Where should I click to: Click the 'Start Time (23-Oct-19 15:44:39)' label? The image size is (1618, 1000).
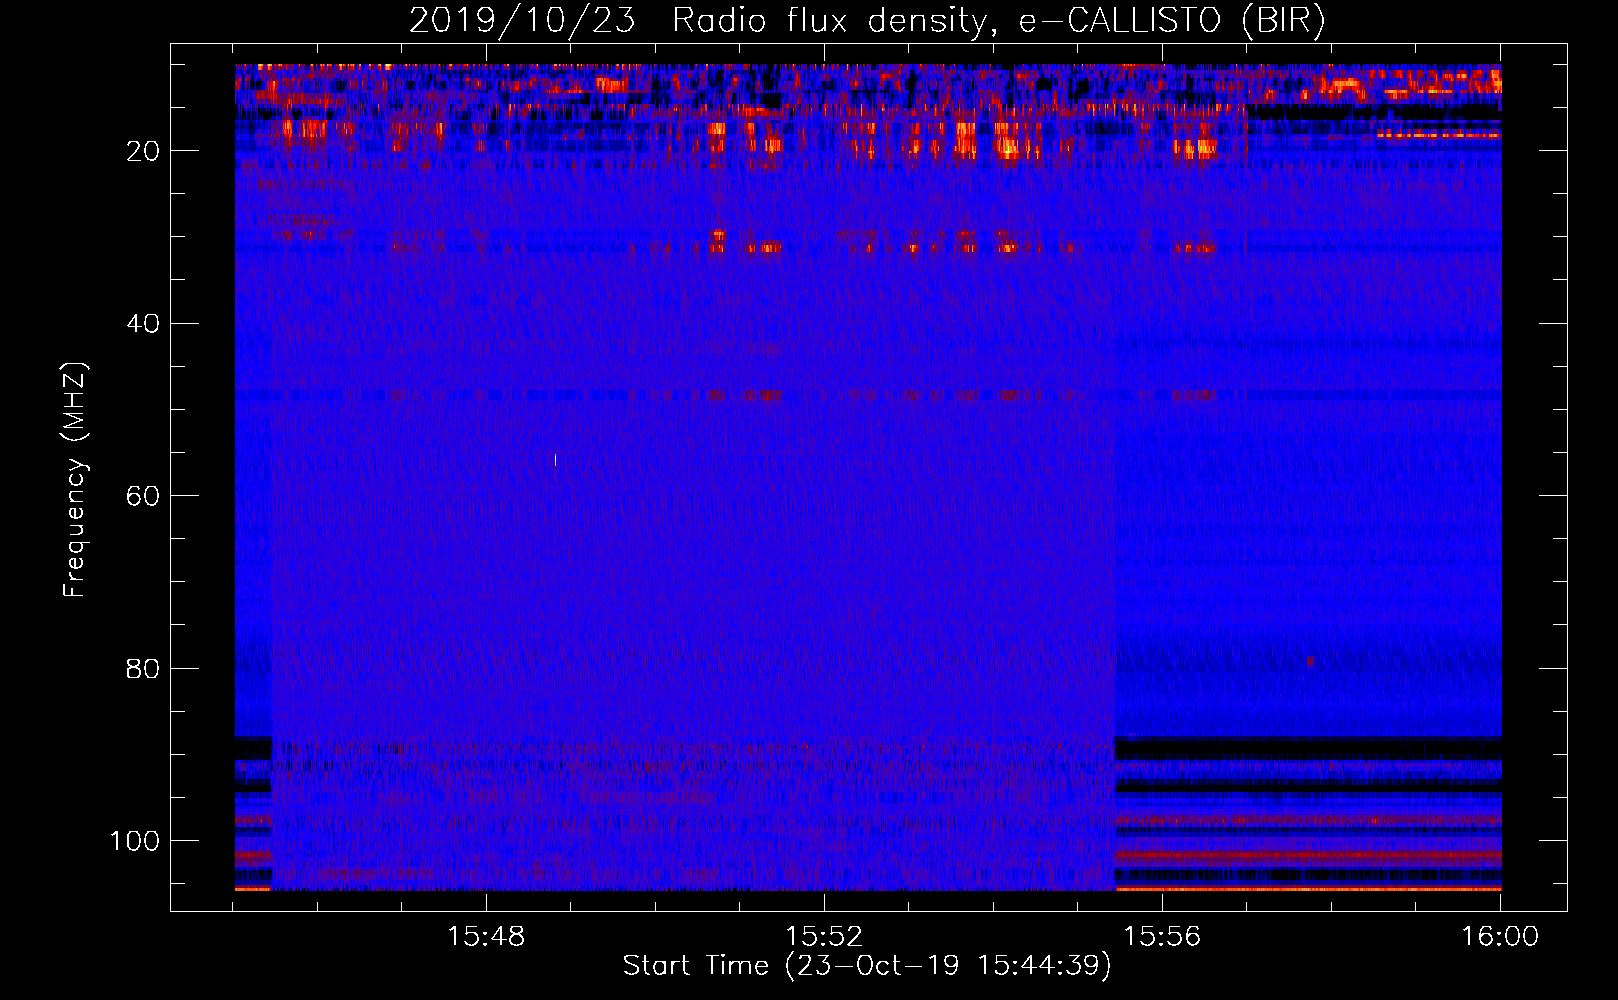pyautogui.click(x=867, y=966)
